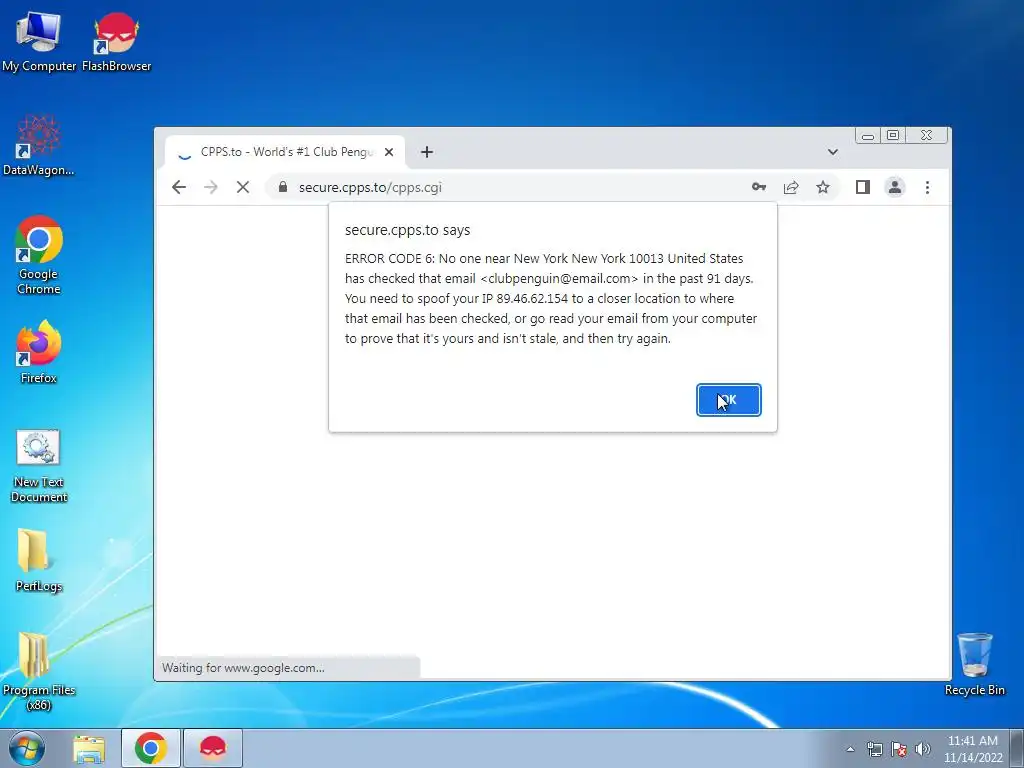Select the CPPS.to browser tab

point(285,152)
